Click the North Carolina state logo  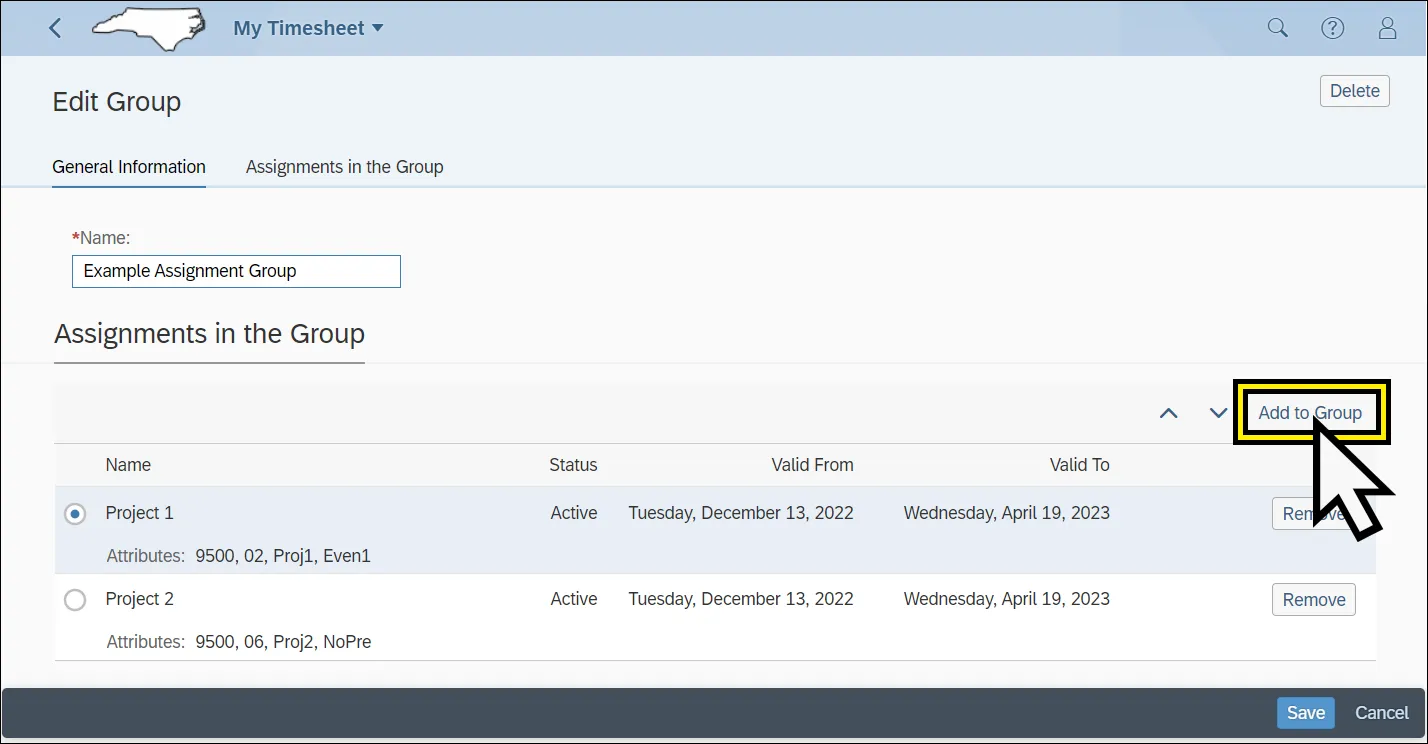(x=148, y=28)
